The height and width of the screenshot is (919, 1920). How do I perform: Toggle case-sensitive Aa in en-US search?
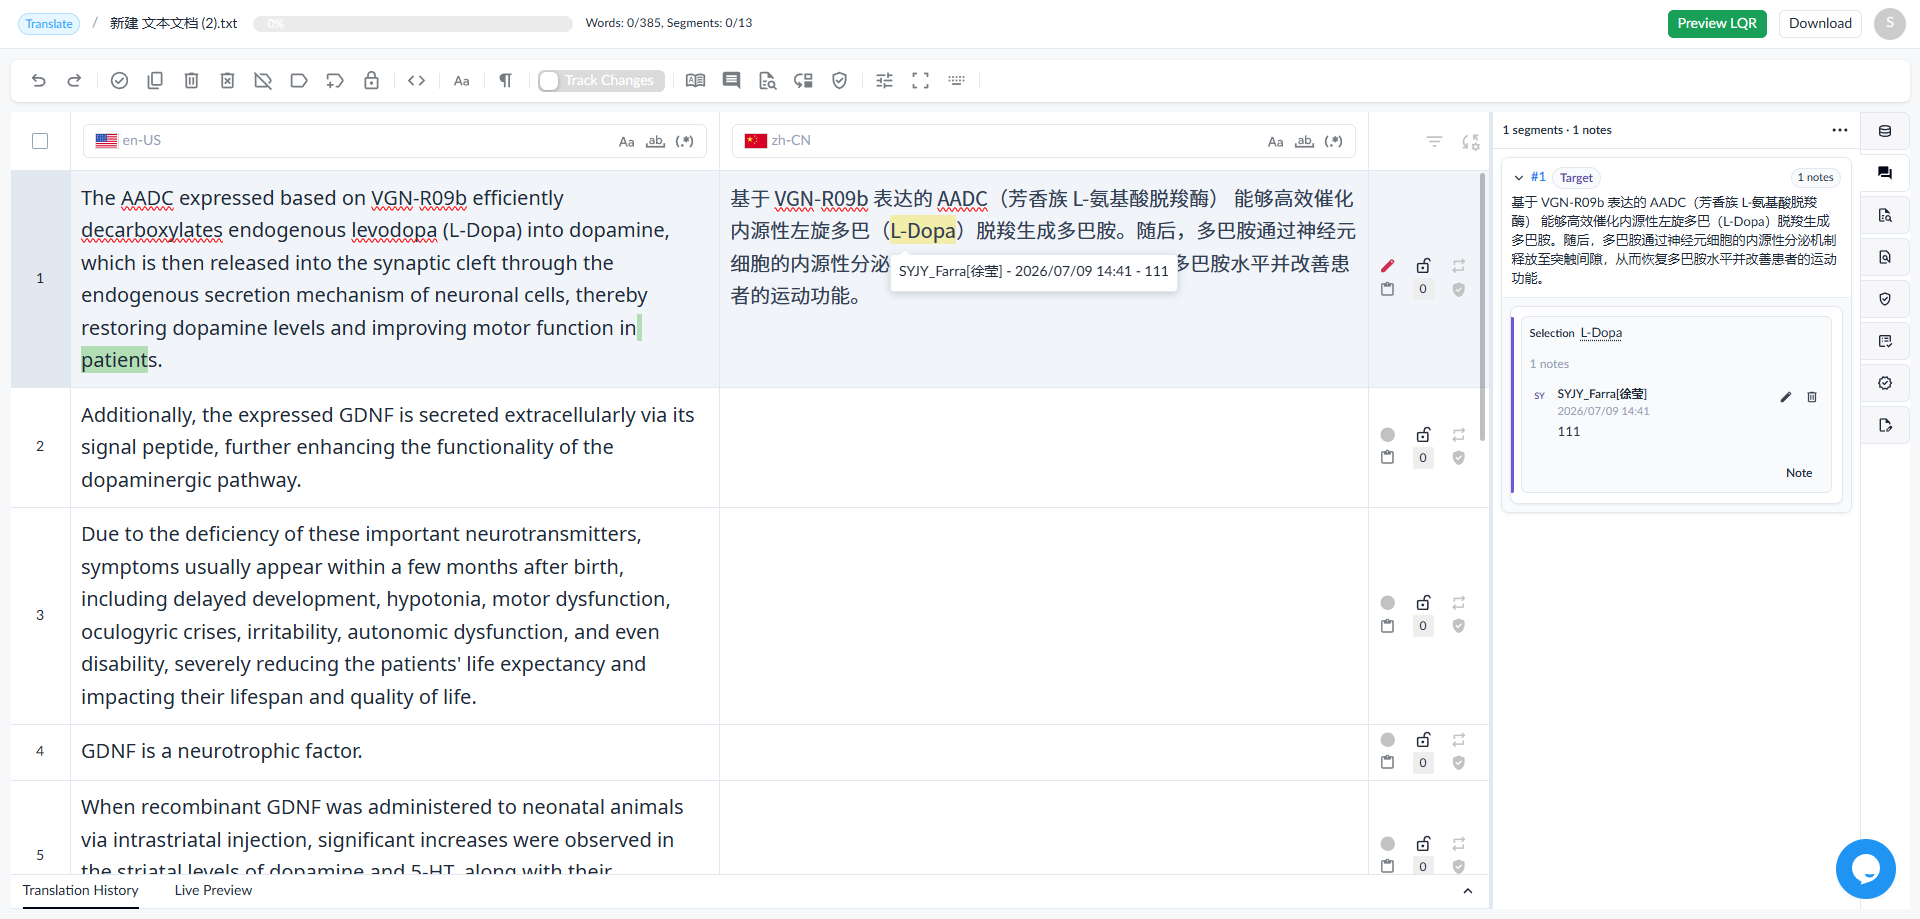pyautogui.click(x=626, y=142)
